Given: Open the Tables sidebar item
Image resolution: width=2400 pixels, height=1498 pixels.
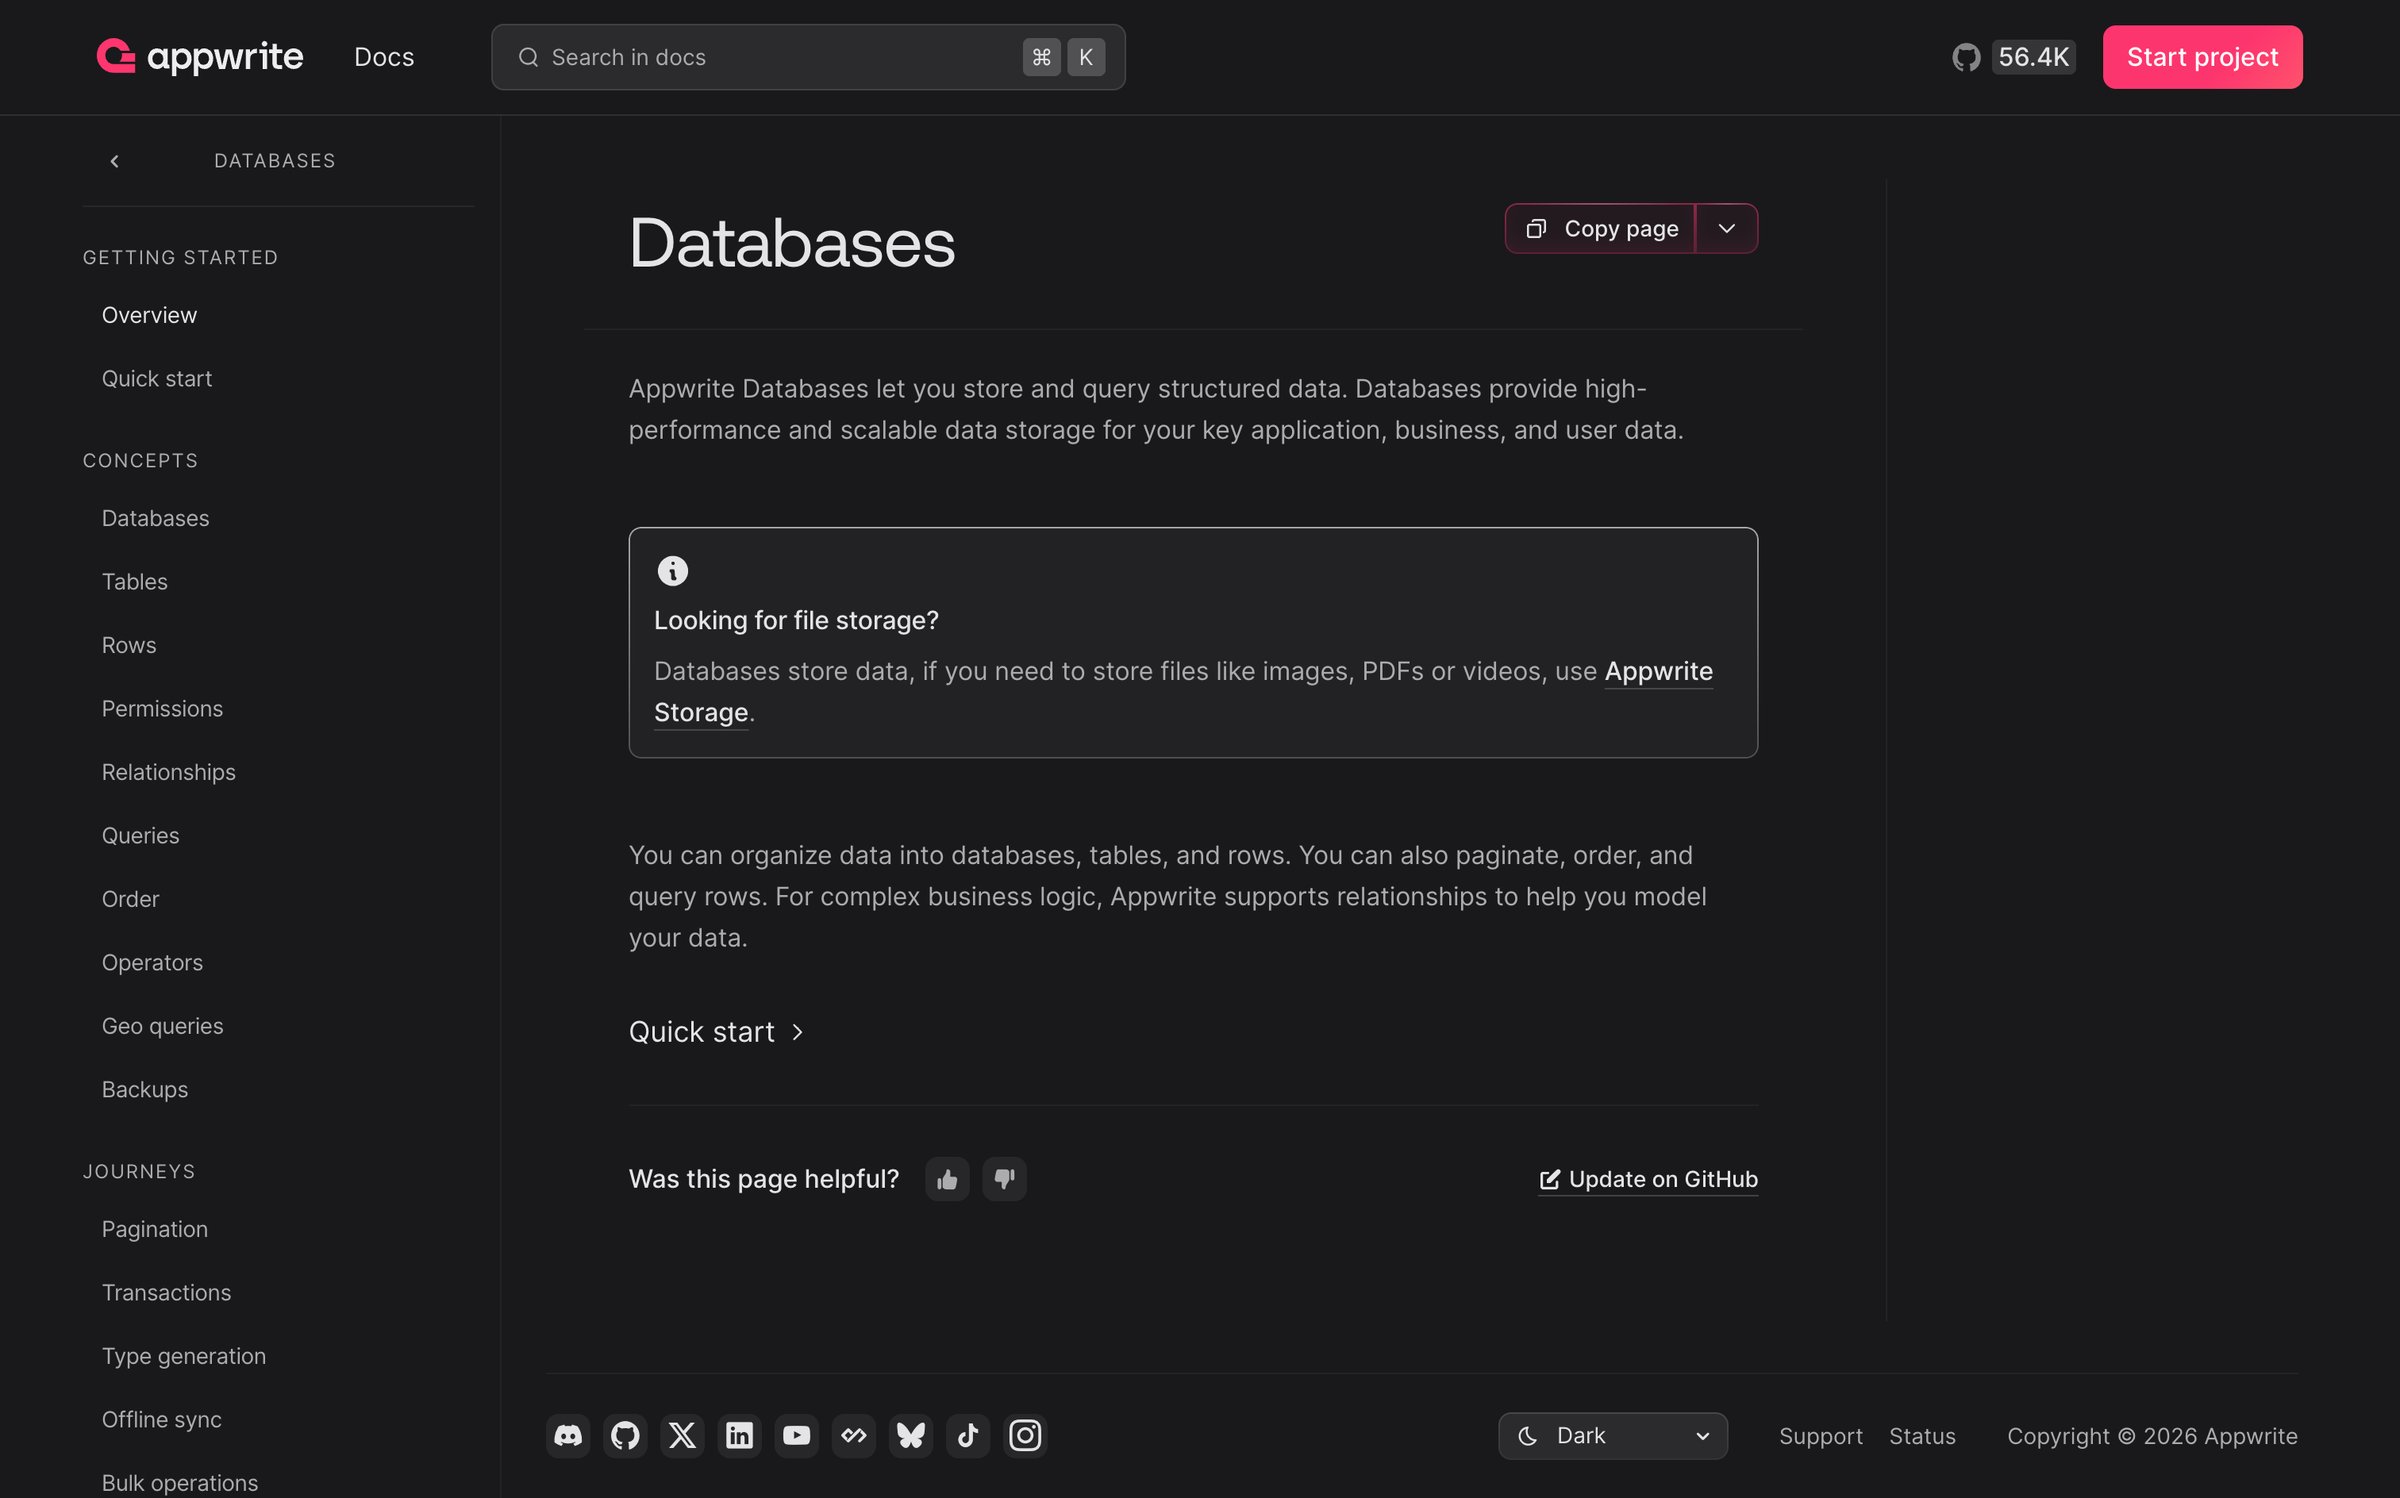Looking at the screenshot, I should (134, 582).
